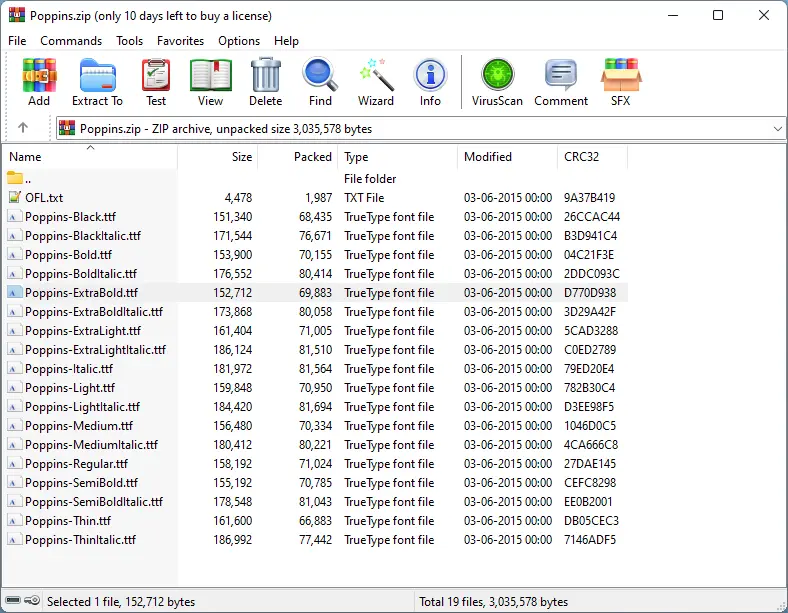Viewport: 788px width, 613px height.
Task: Click the Poppins-Bold.ttf font icon
Action: [x=15, y=255]
